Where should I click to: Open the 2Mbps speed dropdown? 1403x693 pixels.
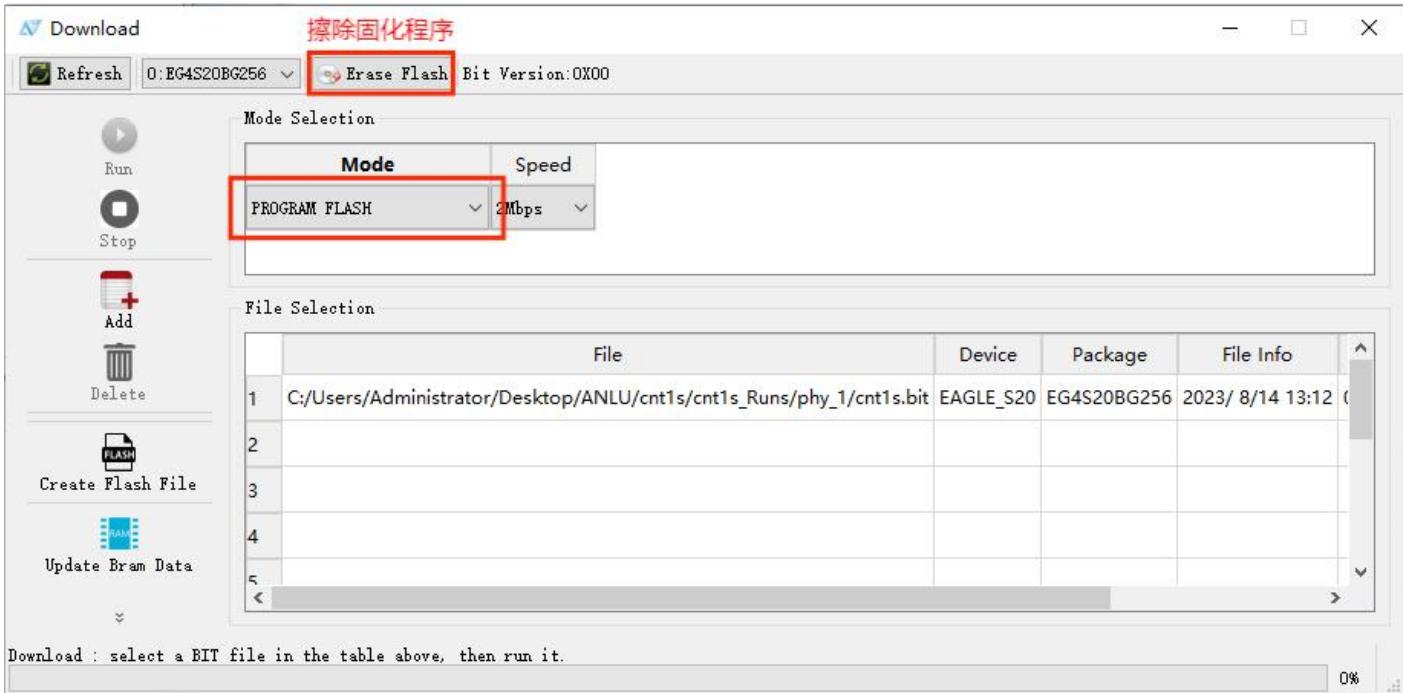tap(543, 209)
